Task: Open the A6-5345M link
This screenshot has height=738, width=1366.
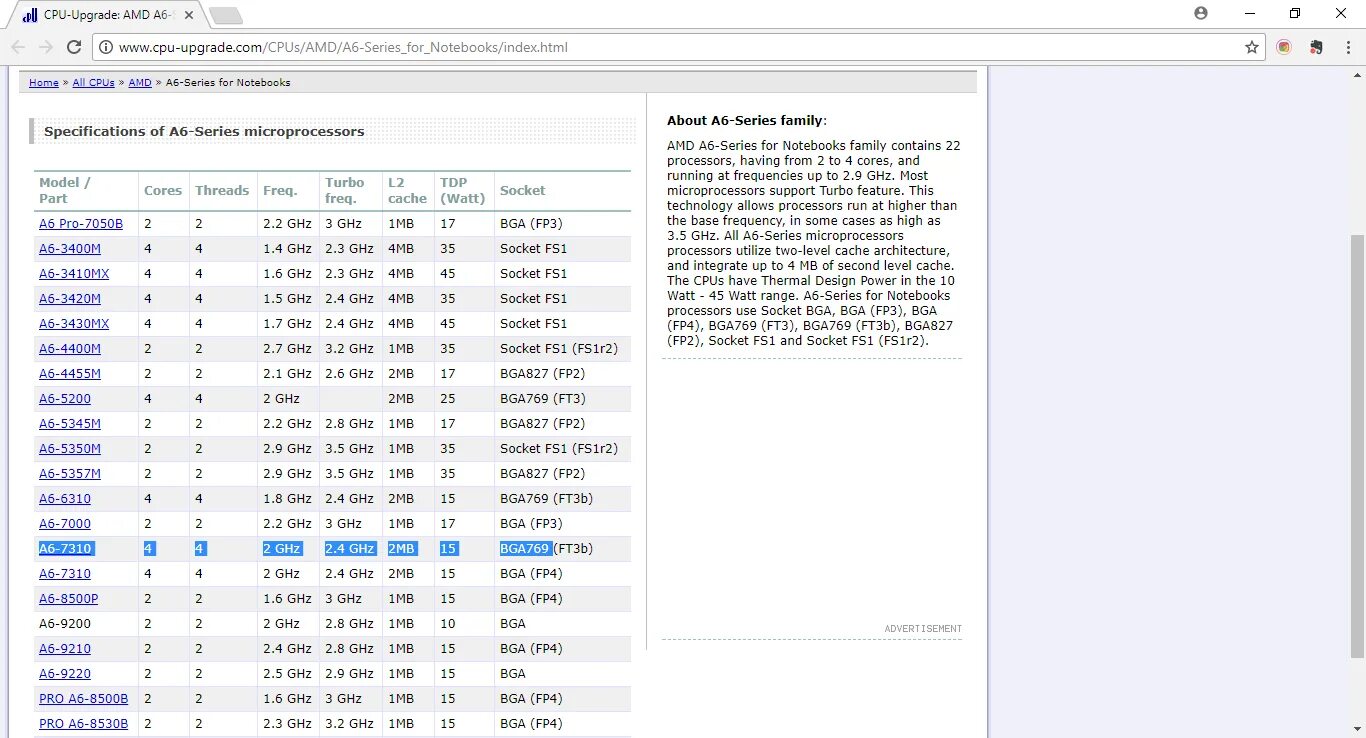Action: [70, 423]
